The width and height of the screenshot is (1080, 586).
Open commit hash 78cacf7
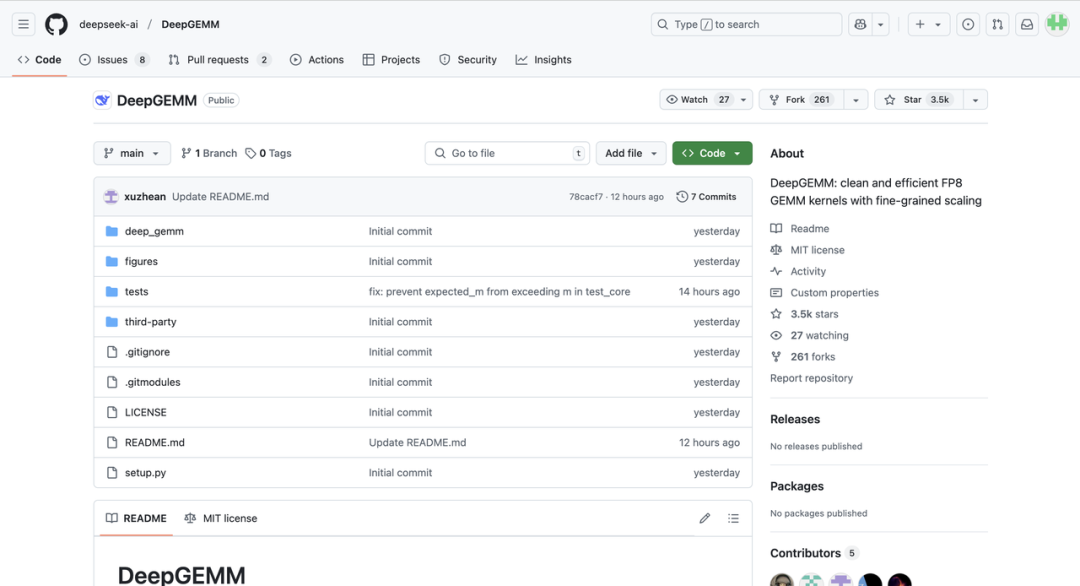585,197
